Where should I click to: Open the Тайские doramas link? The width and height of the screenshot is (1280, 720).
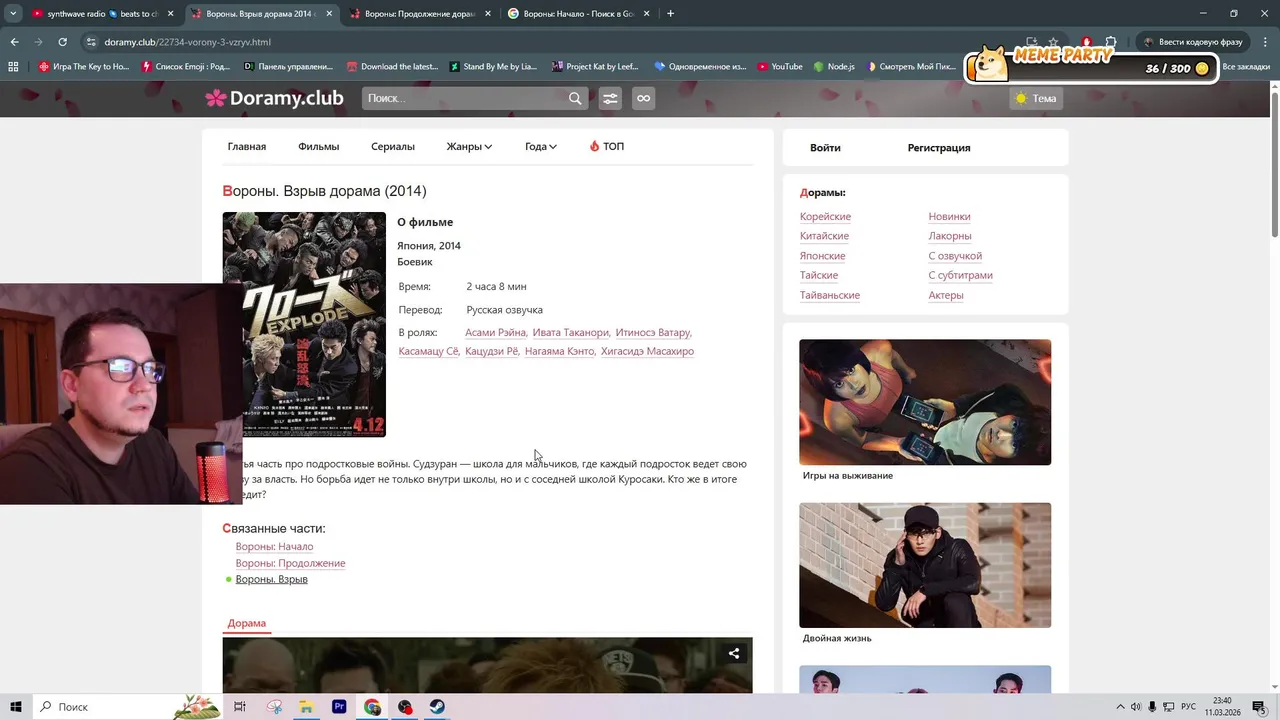tap(819, 275)
